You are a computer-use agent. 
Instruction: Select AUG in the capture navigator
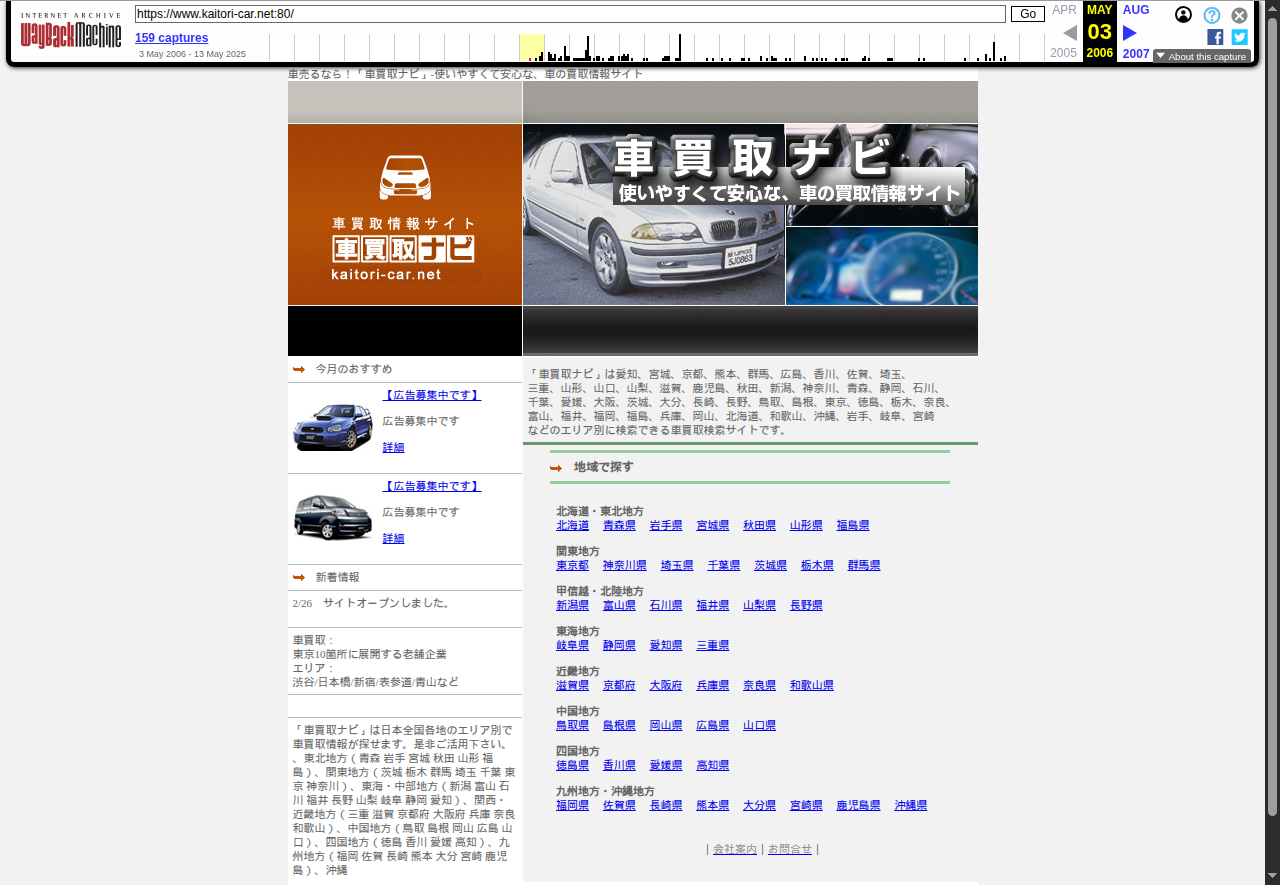point(1136,10)
